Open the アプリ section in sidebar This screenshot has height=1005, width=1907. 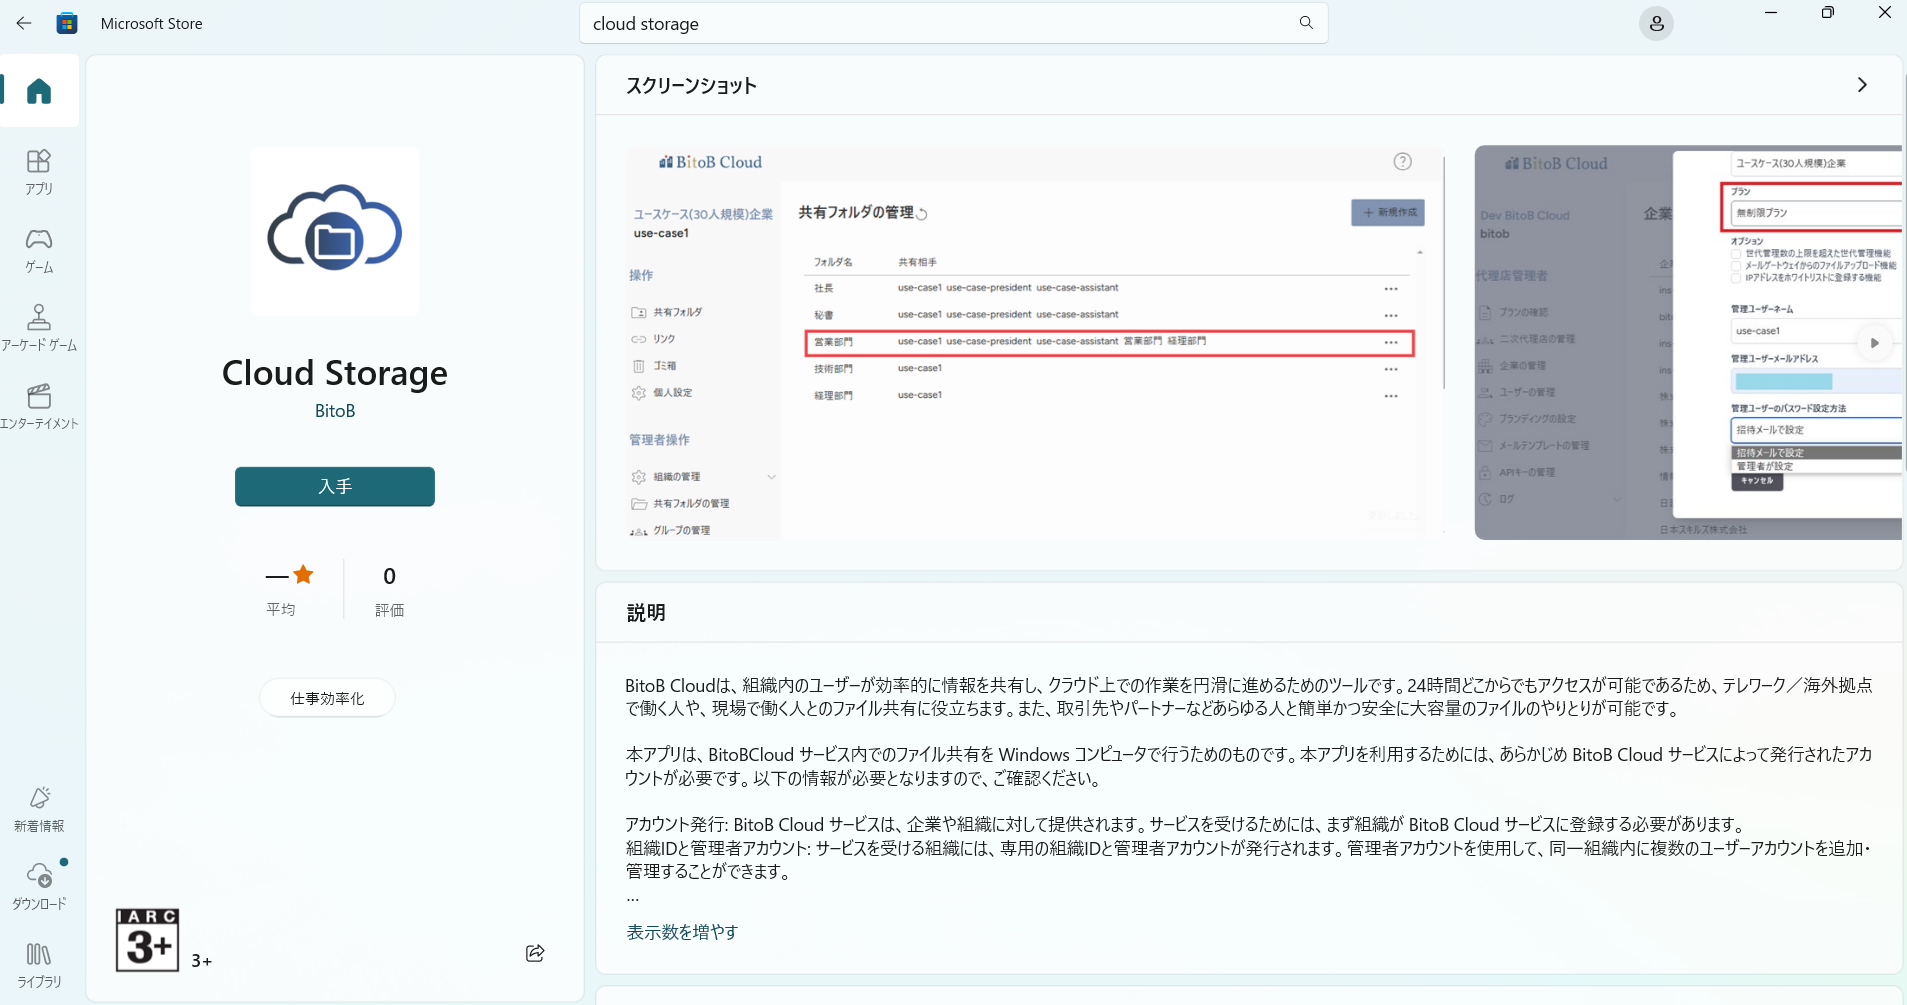coord(39,172)
